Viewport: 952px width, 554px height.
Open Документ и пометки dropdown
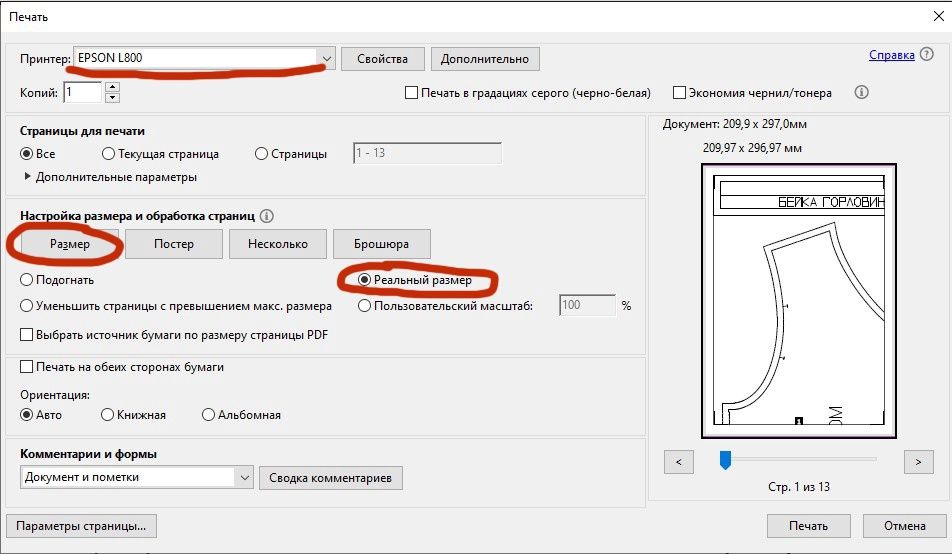pyautogui.click(x=245, y=478)
